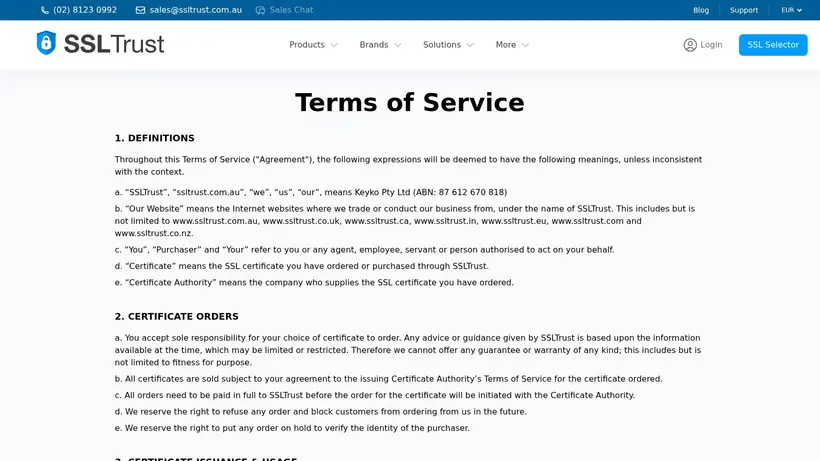This screenshot has width=820, height=461.
Task: Open the Brands menu
Action: click(x=373, y=45)
